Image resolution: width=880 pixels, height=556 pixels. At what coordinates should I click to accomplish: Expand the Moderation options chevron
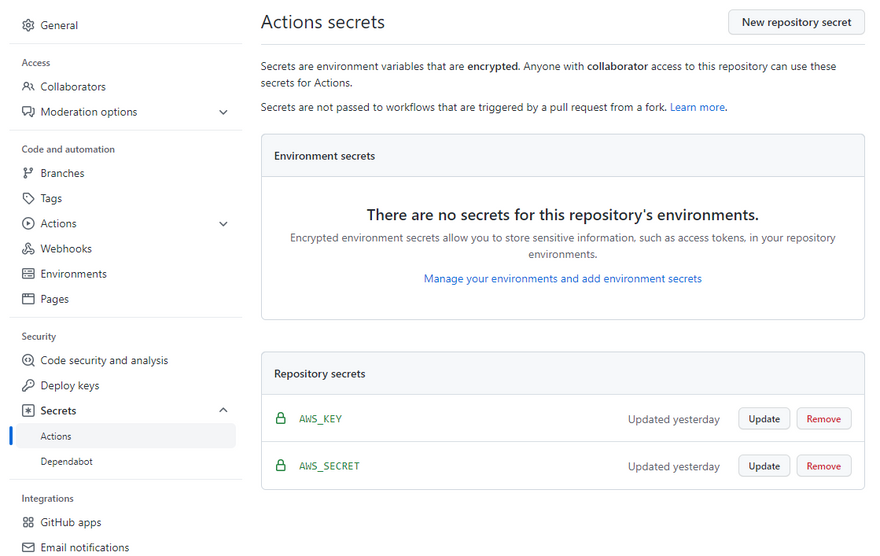(x=223, y=112)
